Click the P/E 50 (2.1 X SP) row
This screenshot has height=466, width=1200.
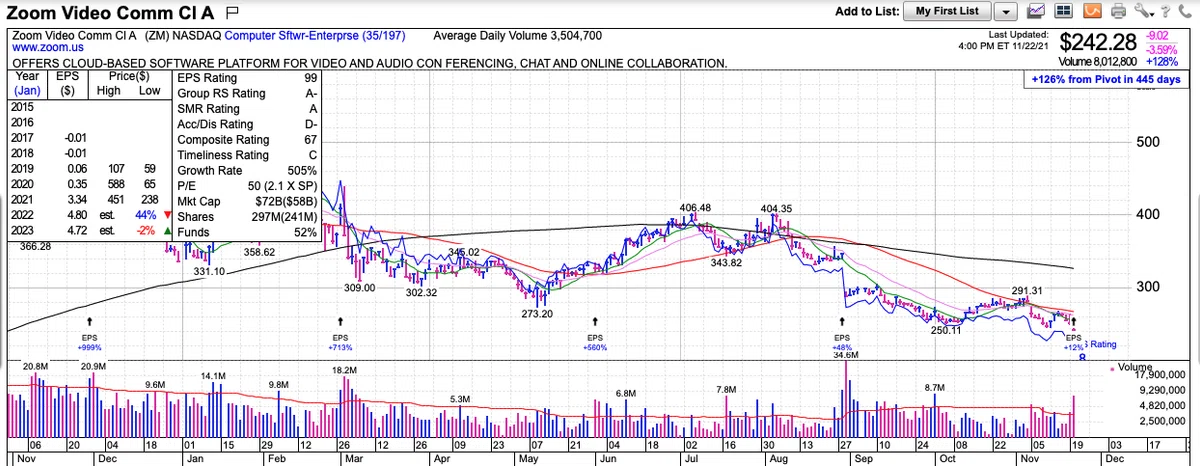(248, 186)
